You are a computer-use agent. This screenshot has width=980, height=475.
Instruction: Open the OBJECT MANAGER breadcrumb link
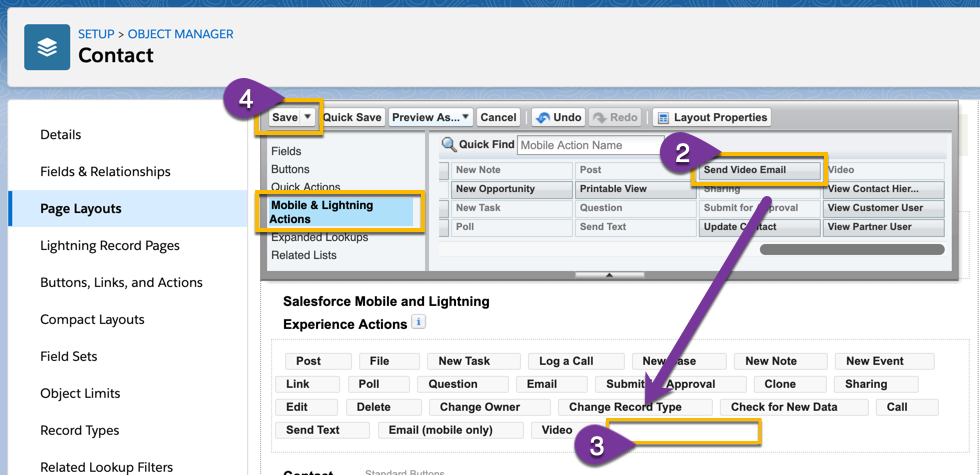click(x=181, y=34)
